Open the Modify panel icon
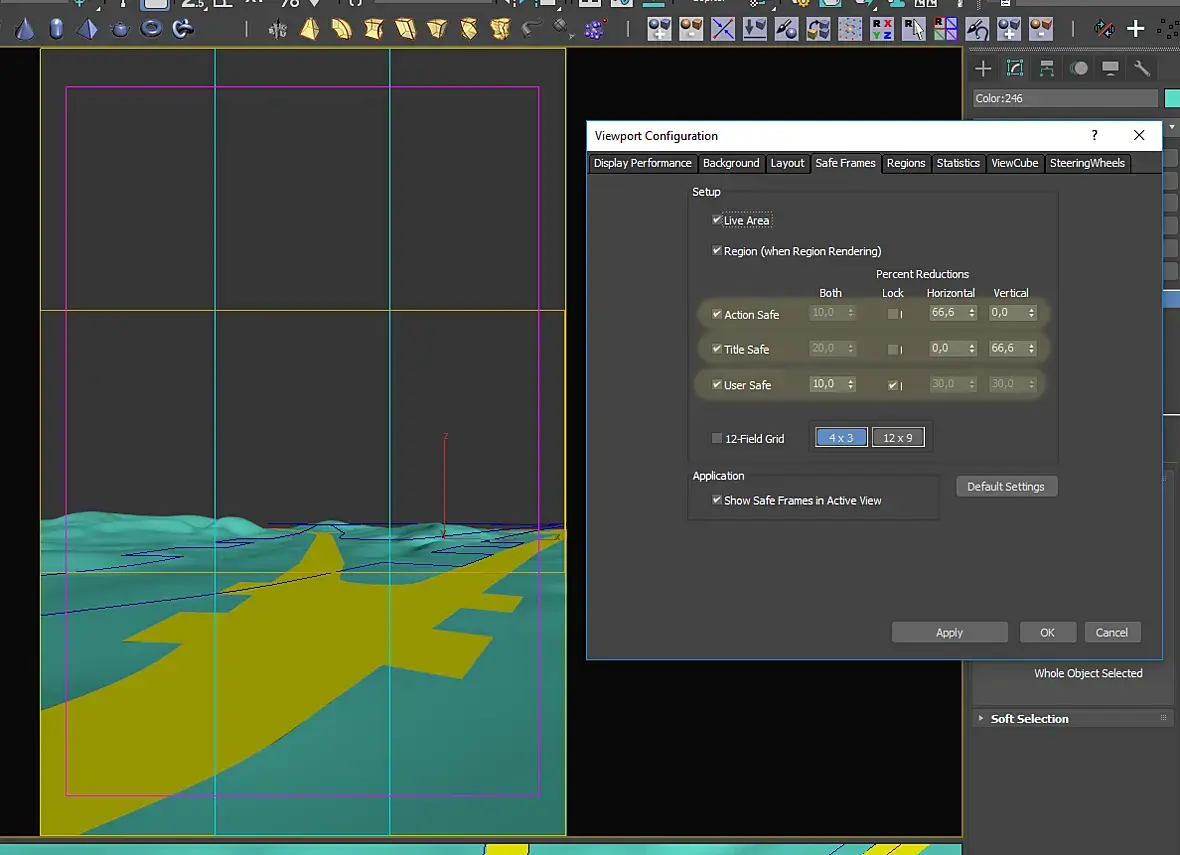 click(x=1015, y=69)
